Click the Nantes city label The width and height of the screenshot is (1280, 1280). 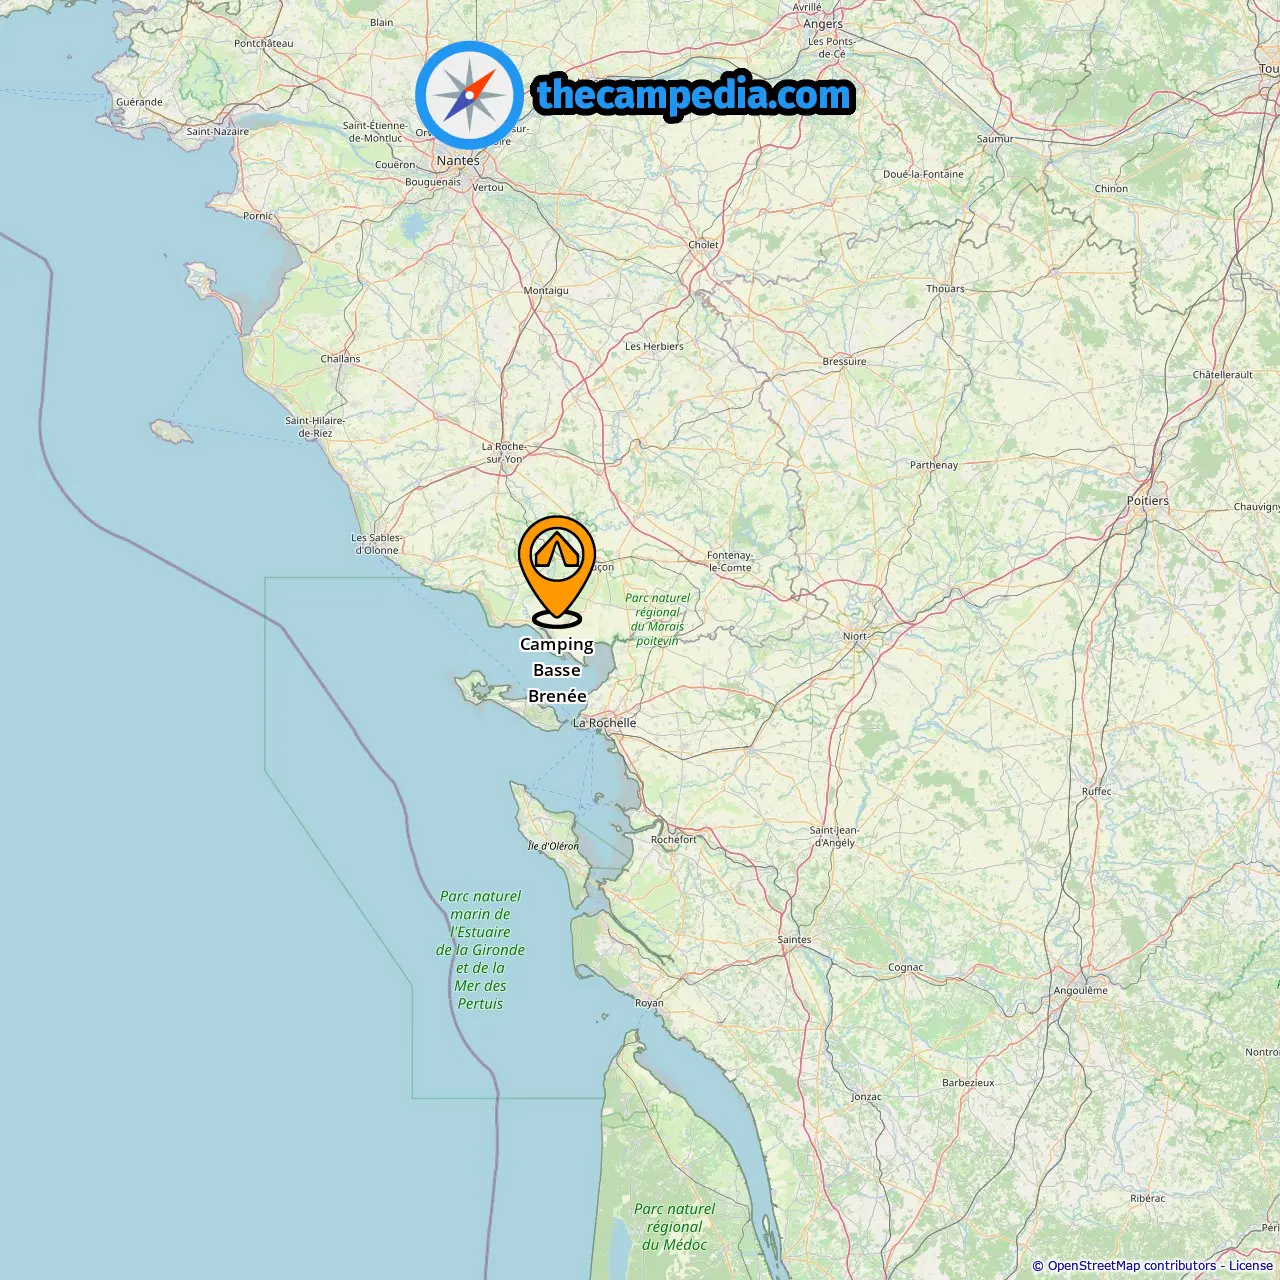coord(458,160)
